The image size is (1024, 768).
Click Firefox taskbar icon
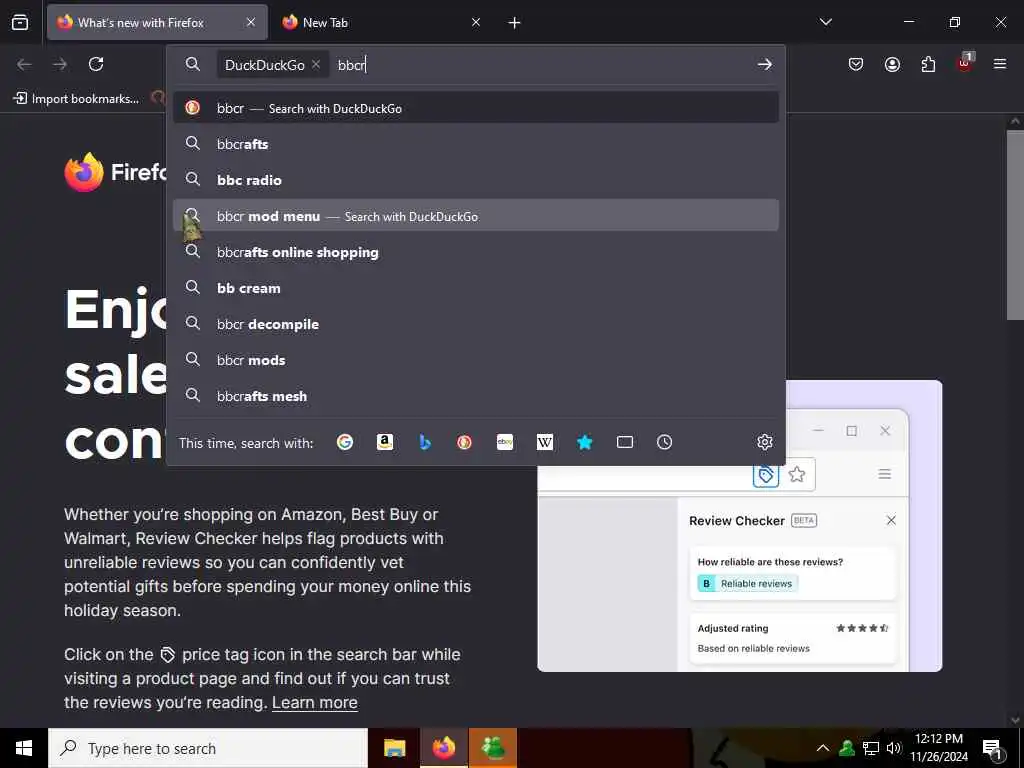pos(443,748)
